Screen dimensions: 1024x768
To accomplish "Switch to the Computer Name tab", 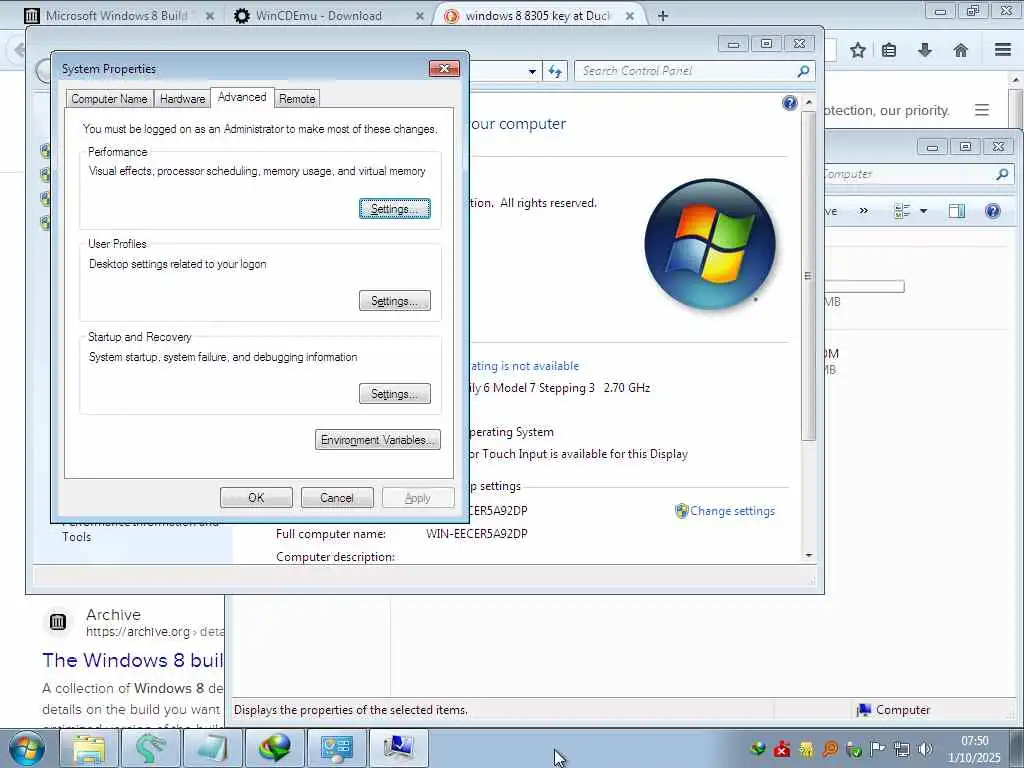I will (109, 99).
